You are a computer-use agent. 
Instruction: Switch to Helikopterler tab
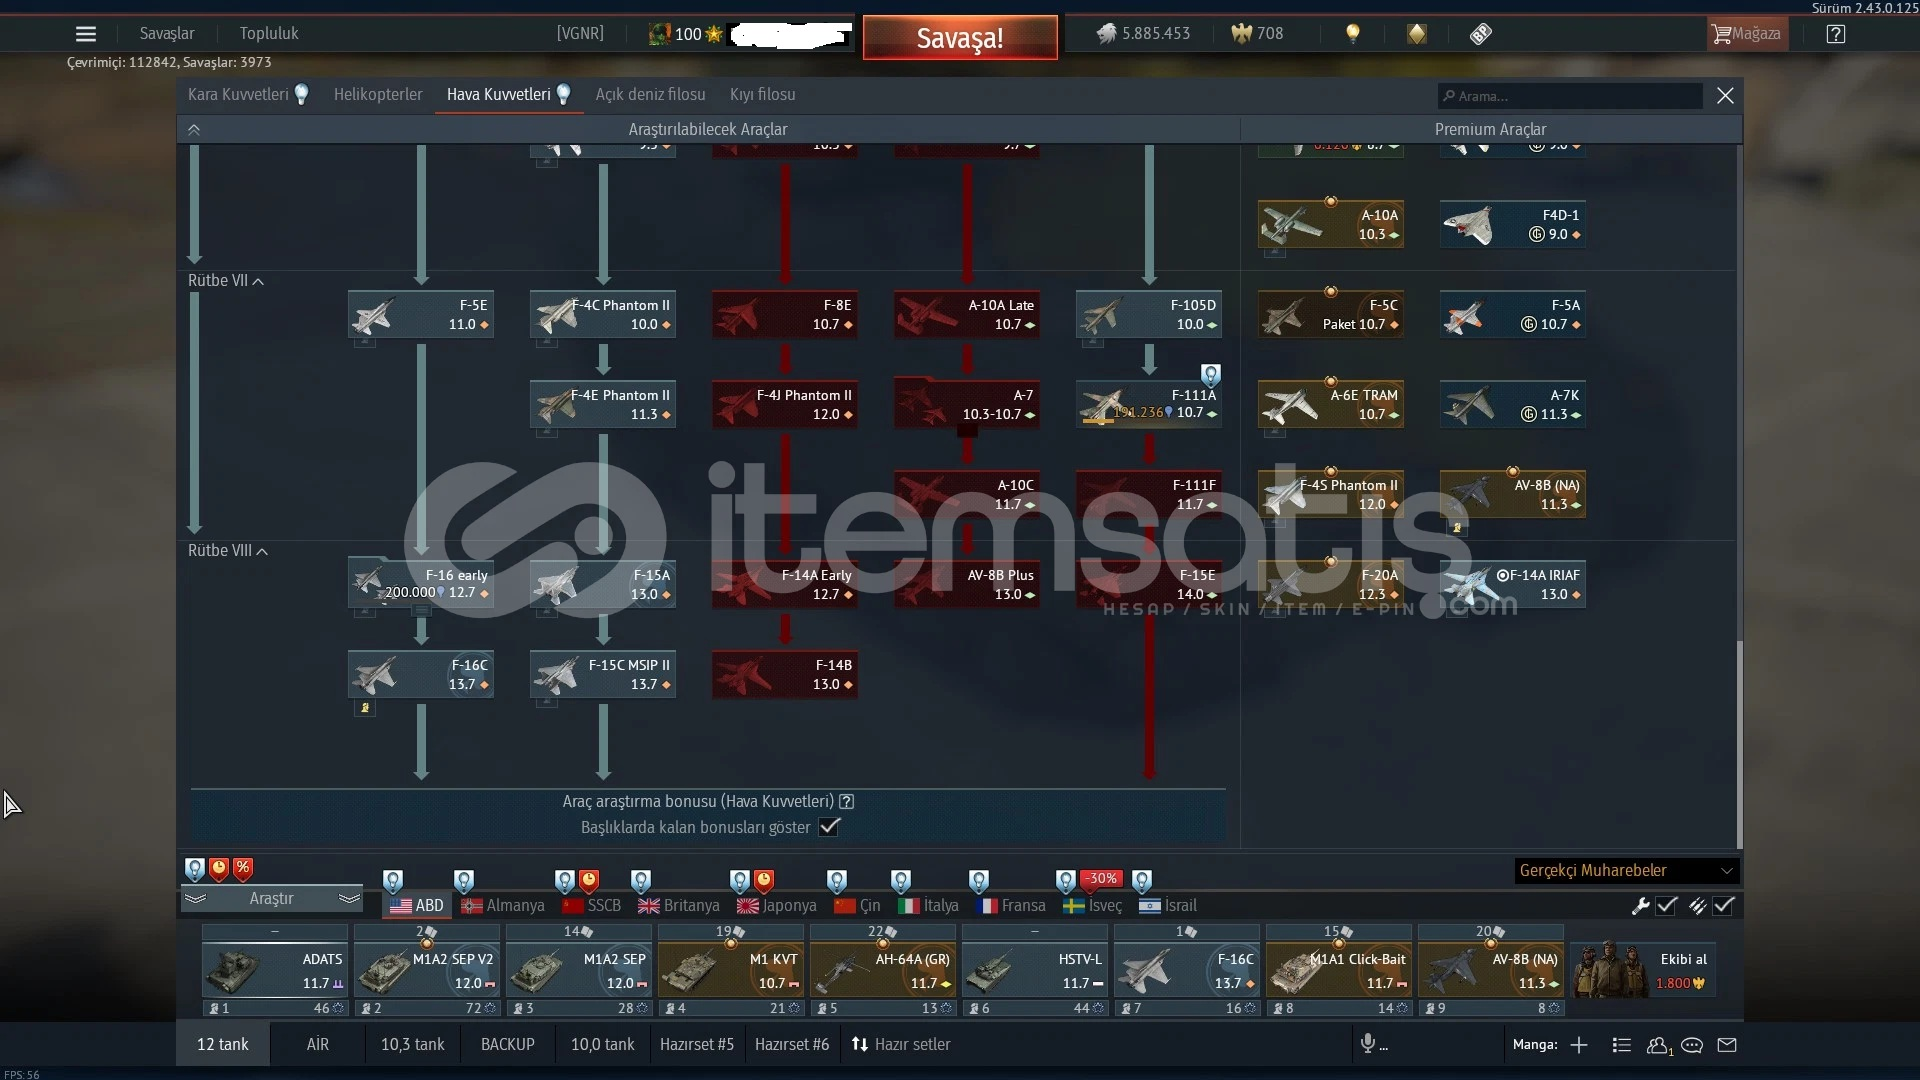[378, 94]
